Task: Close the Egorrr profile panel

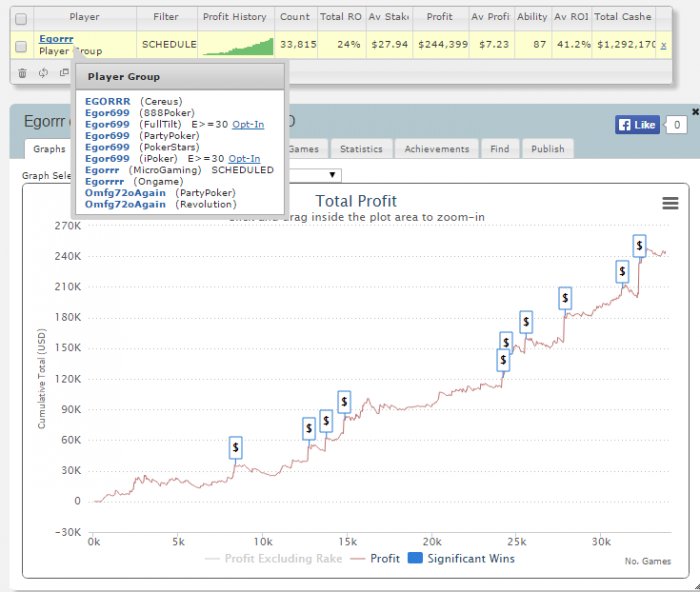Action: (x=695, y=112)
